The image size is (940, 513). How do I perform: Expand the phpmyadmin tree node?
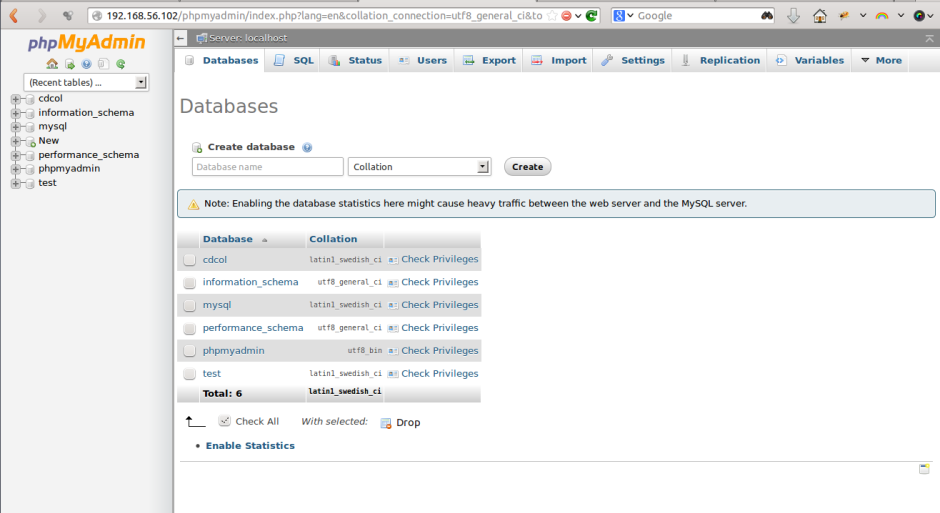coord(16,169)
